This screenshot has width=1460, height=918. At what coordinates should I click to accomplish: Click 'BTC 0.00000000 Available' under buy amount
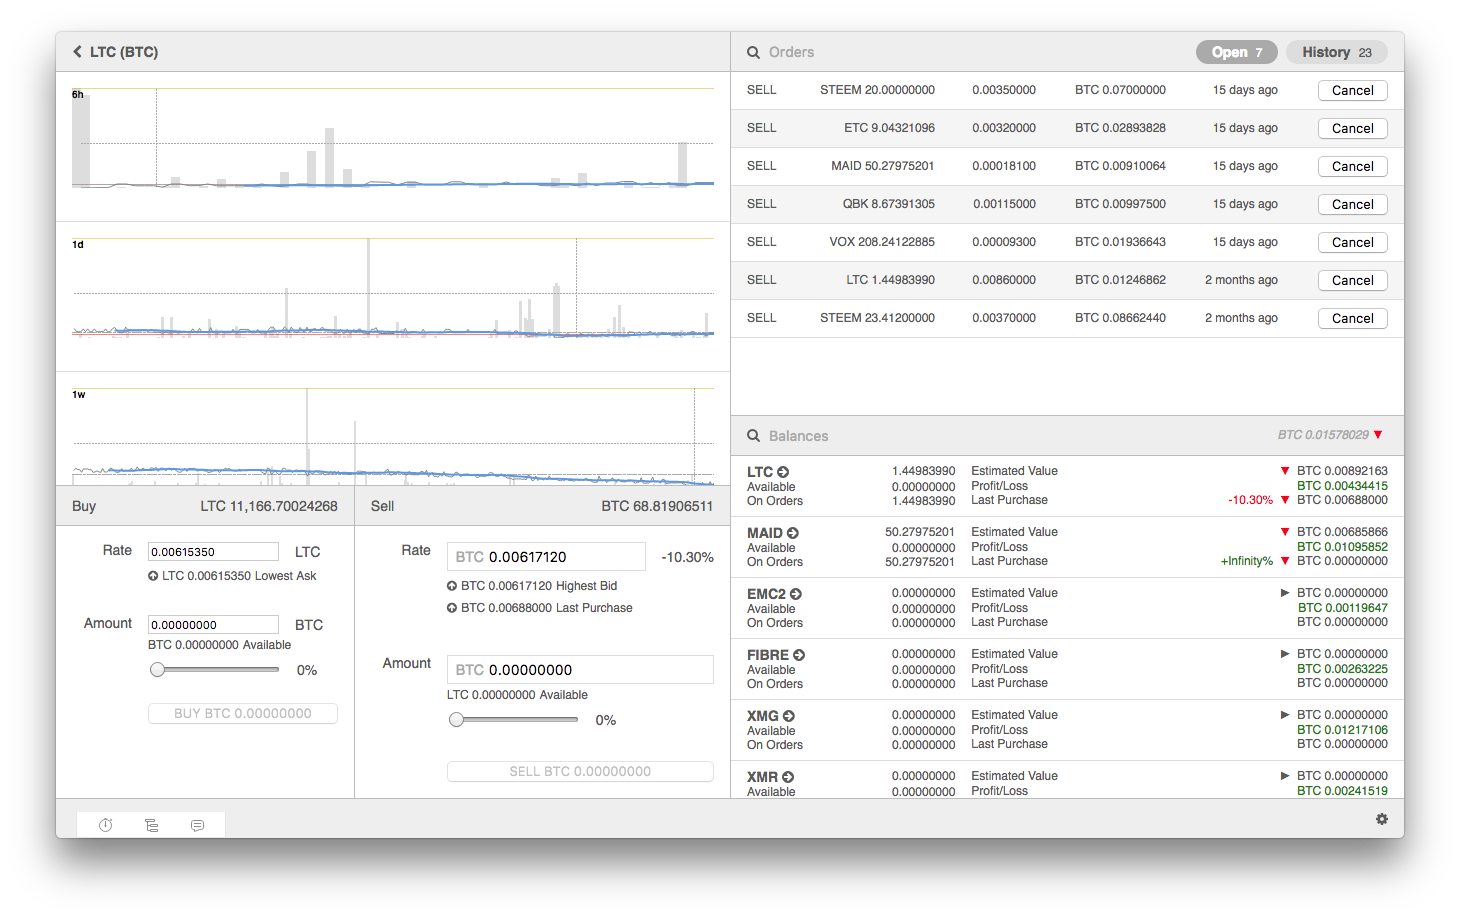click(220, 645)
